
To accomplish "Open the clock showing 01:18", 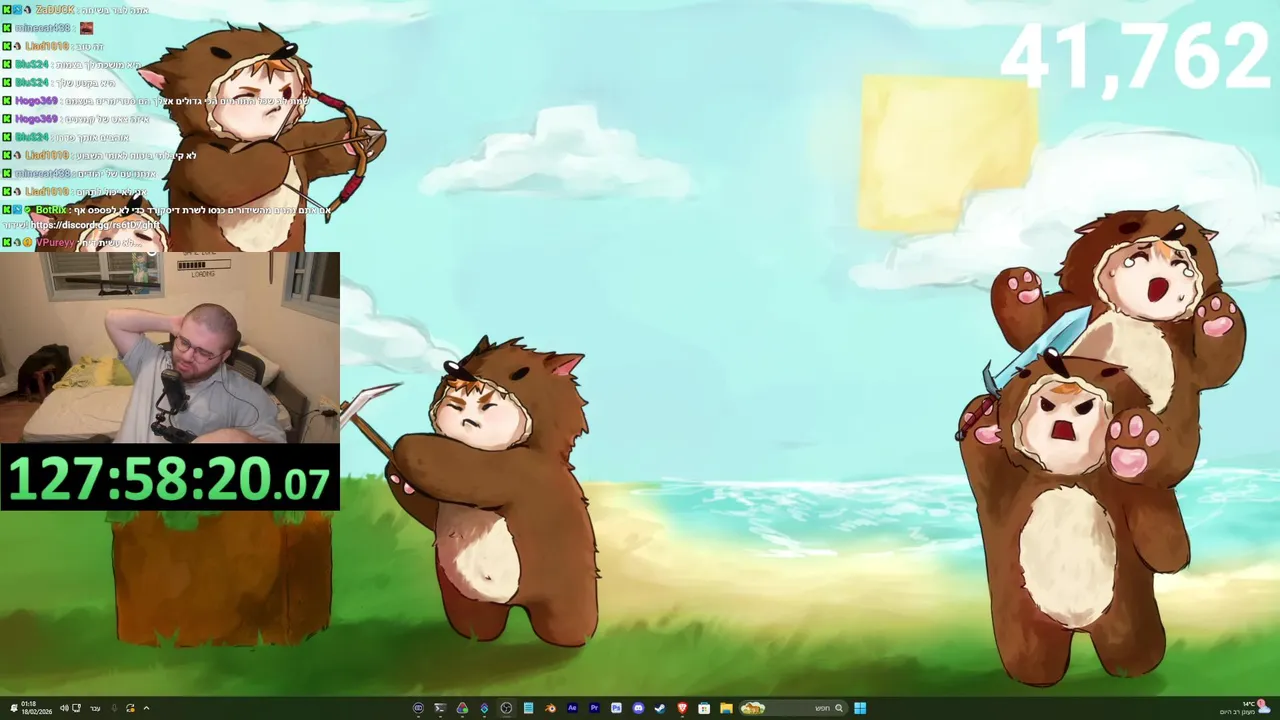I will 37,708.
